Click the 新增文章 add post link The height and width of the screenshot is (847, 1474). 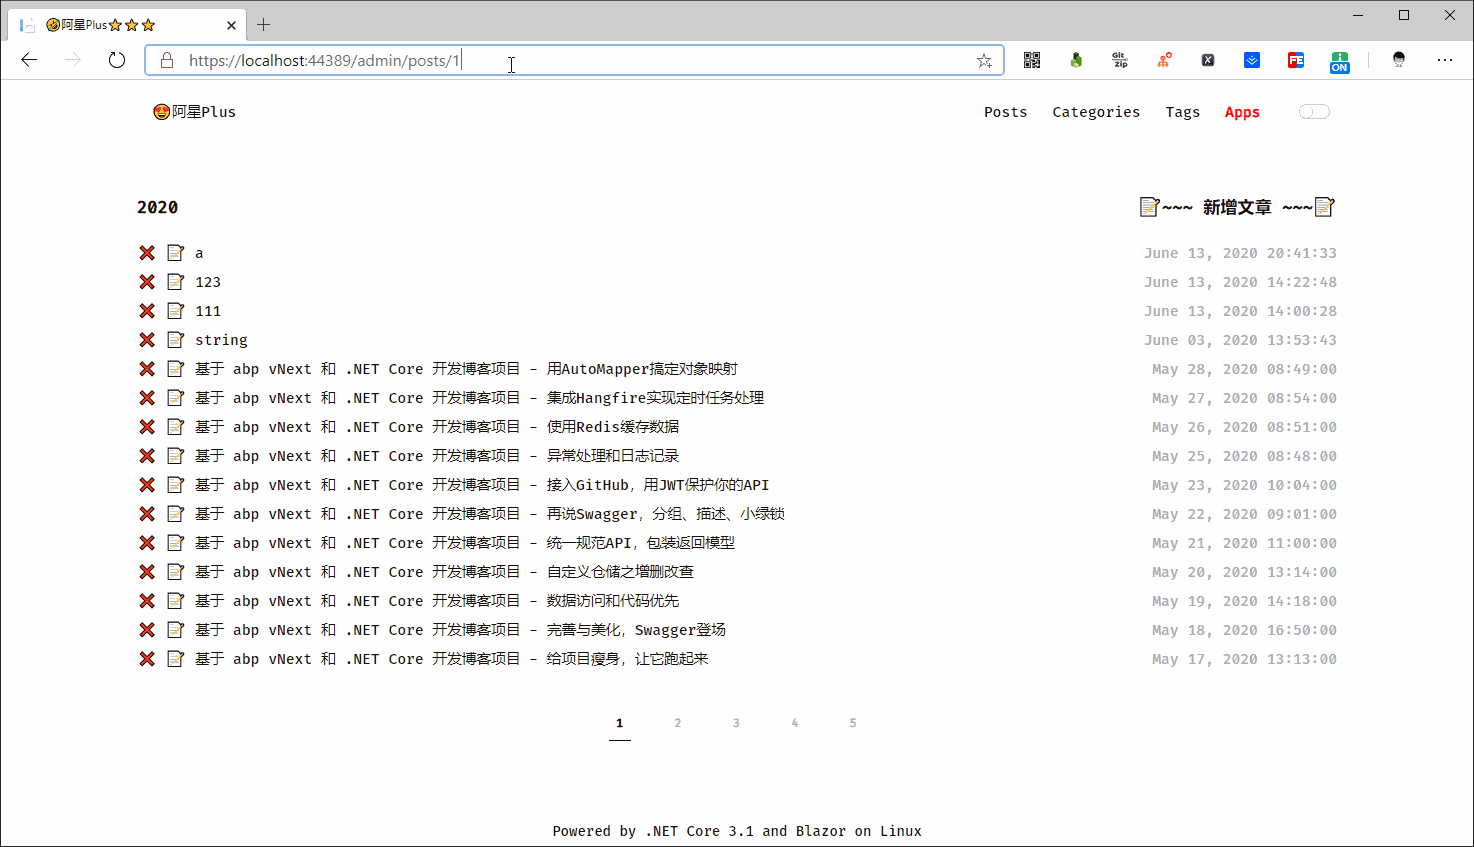tap(1237, 207)
